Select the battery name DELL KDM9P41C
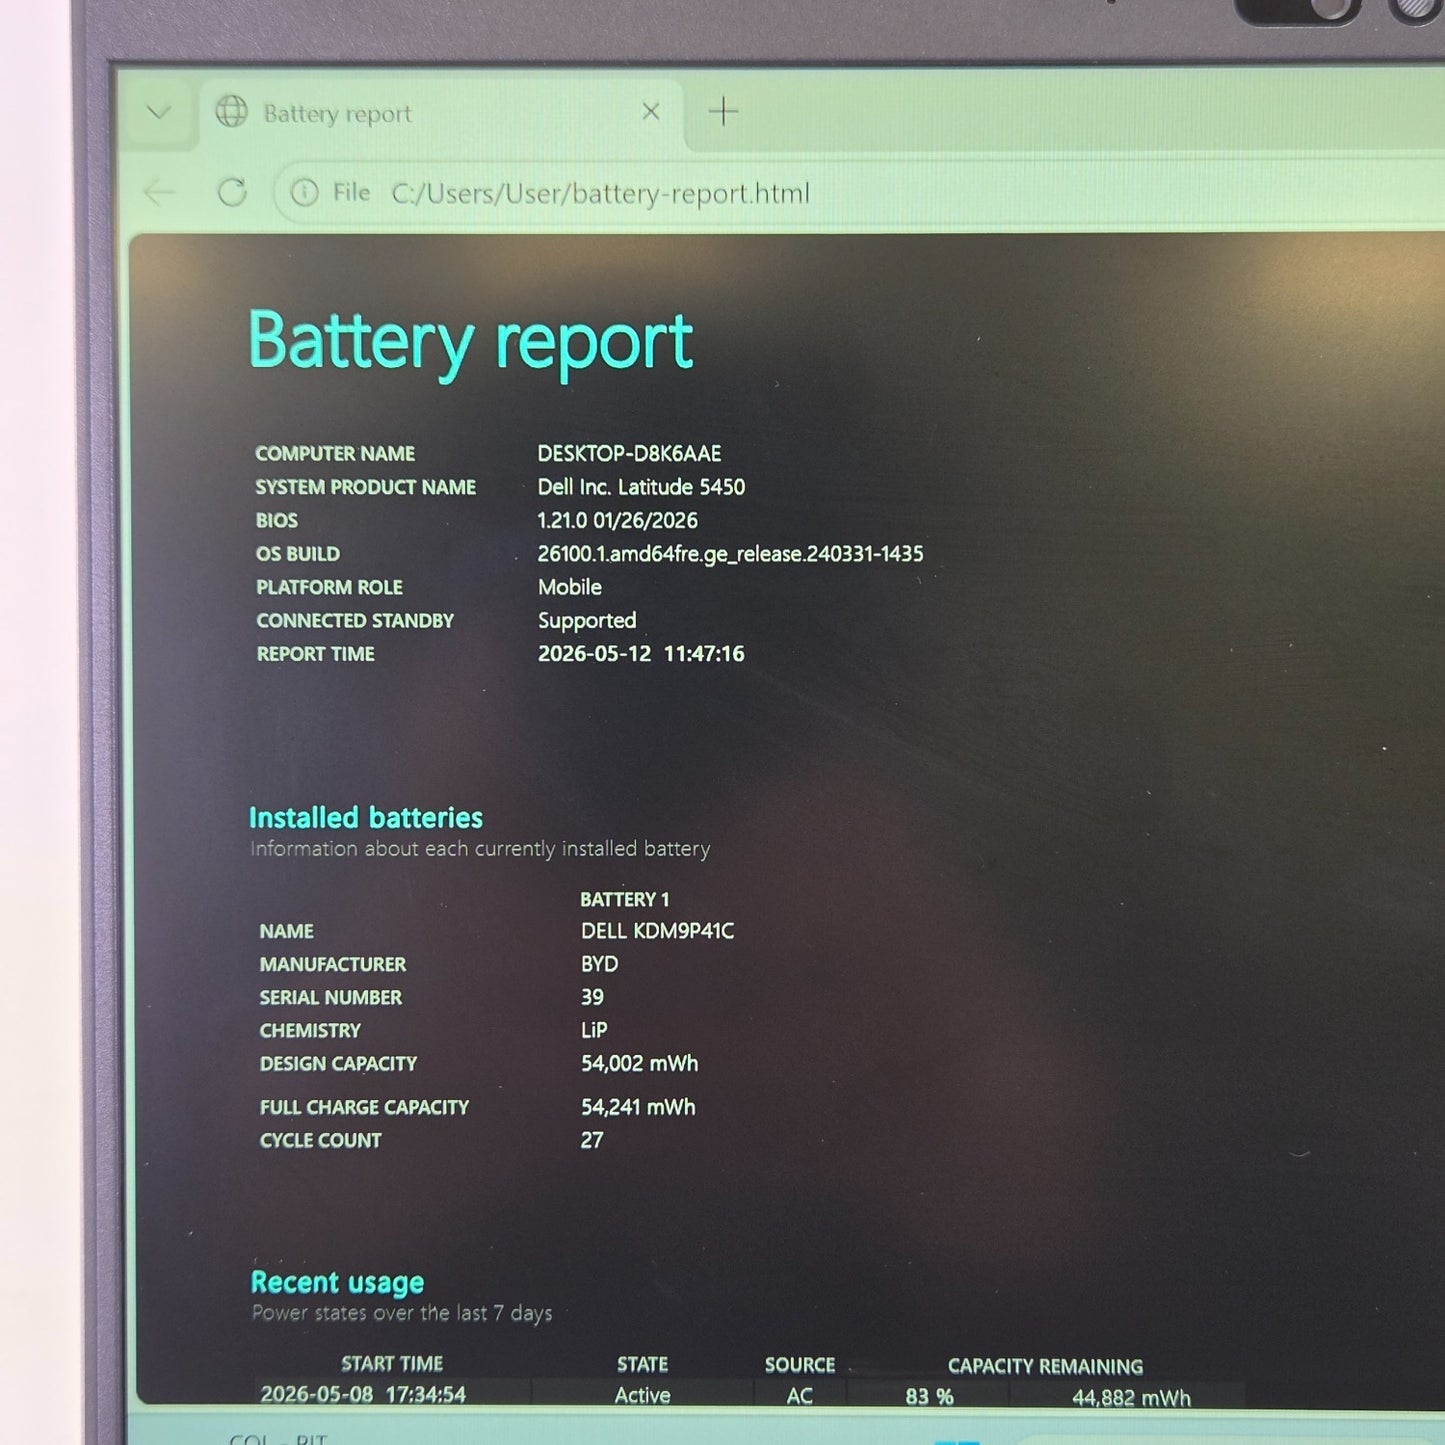This screenshot has width=1445, height=1445. click(657, 931)
